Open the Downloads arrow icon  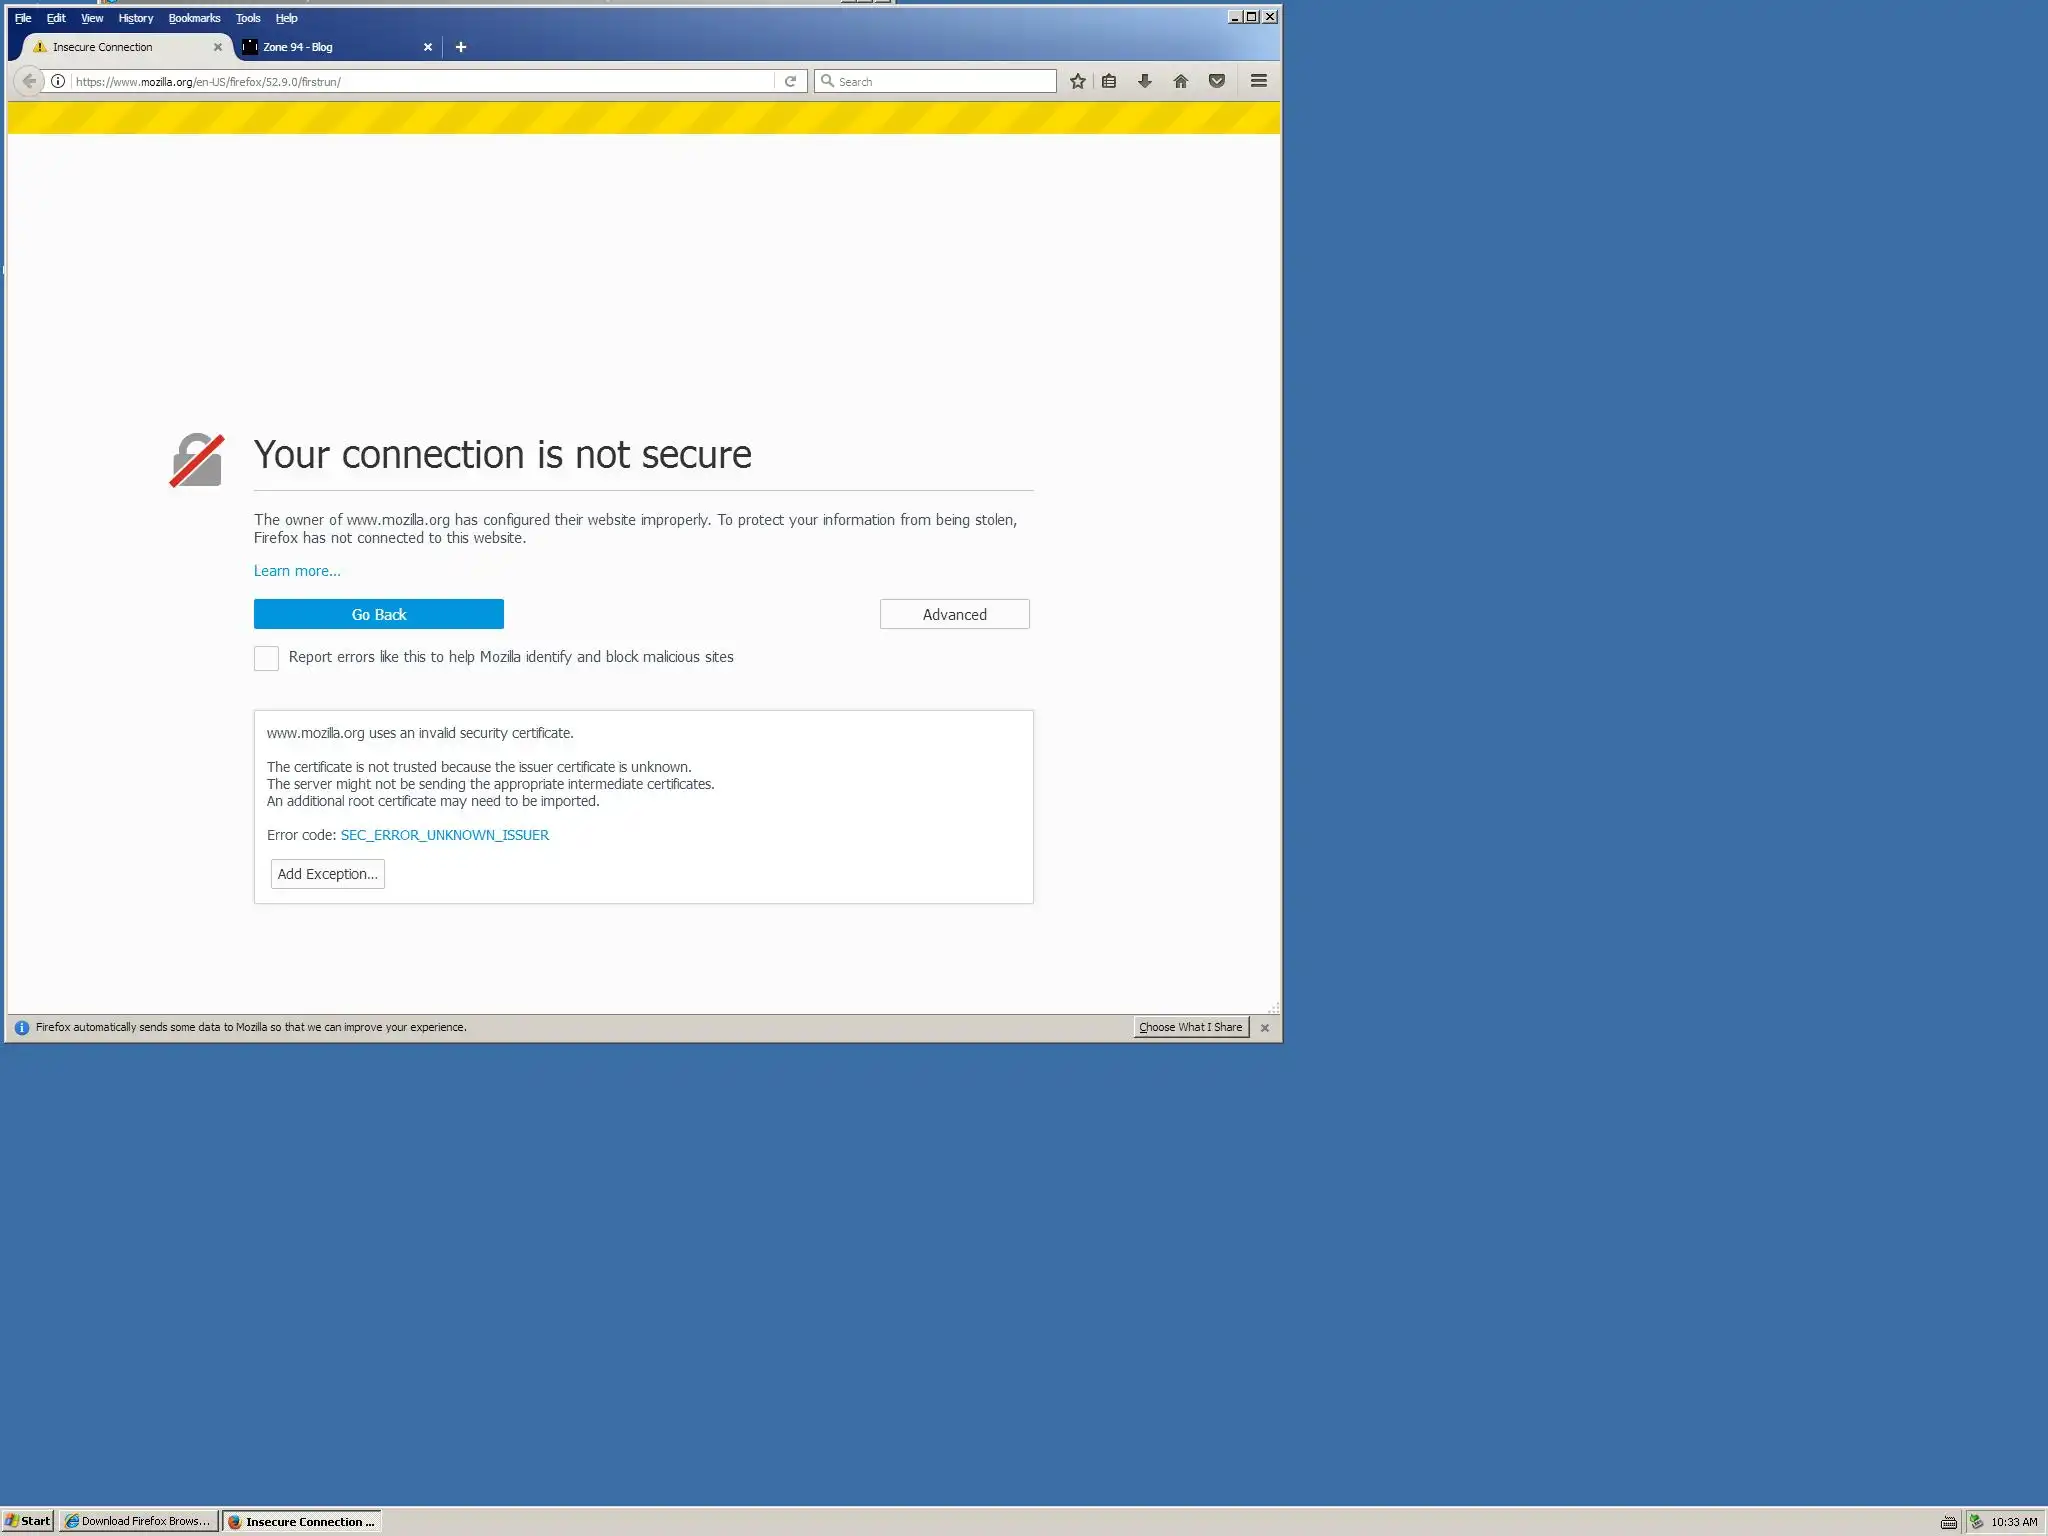pos(1145,81)
